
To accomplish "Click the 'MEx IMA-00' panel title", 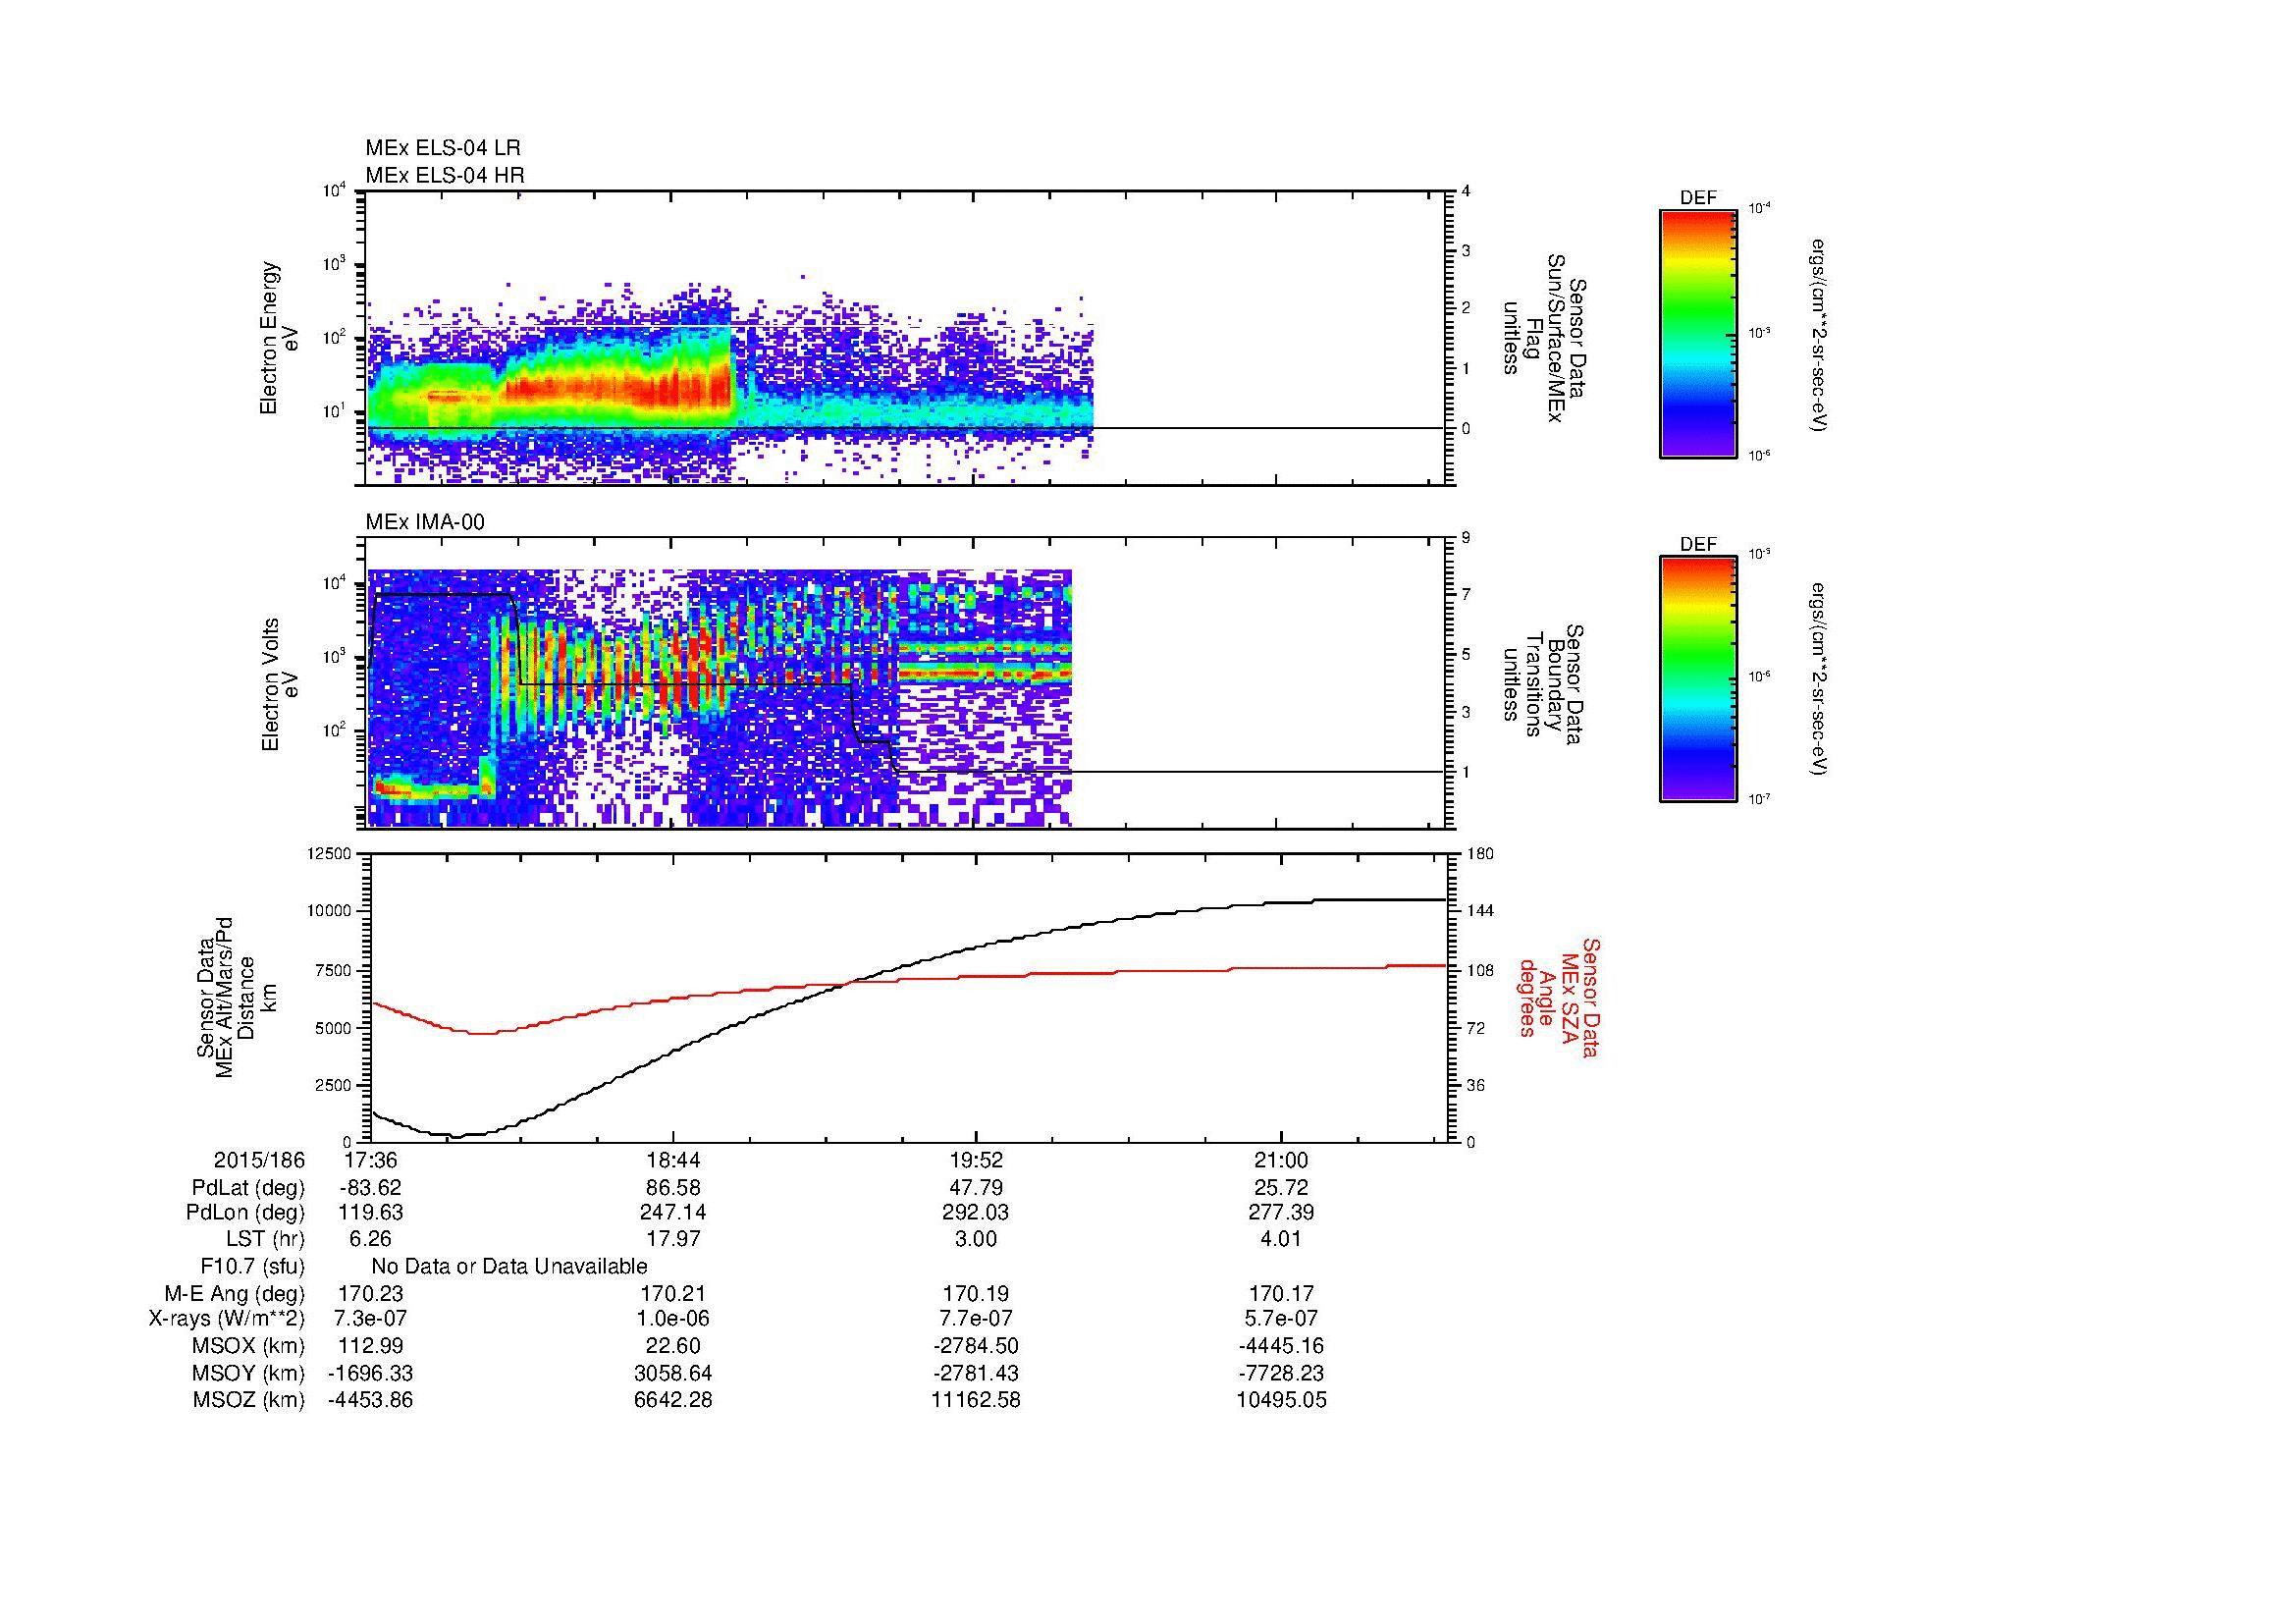I will pos(424,522).
